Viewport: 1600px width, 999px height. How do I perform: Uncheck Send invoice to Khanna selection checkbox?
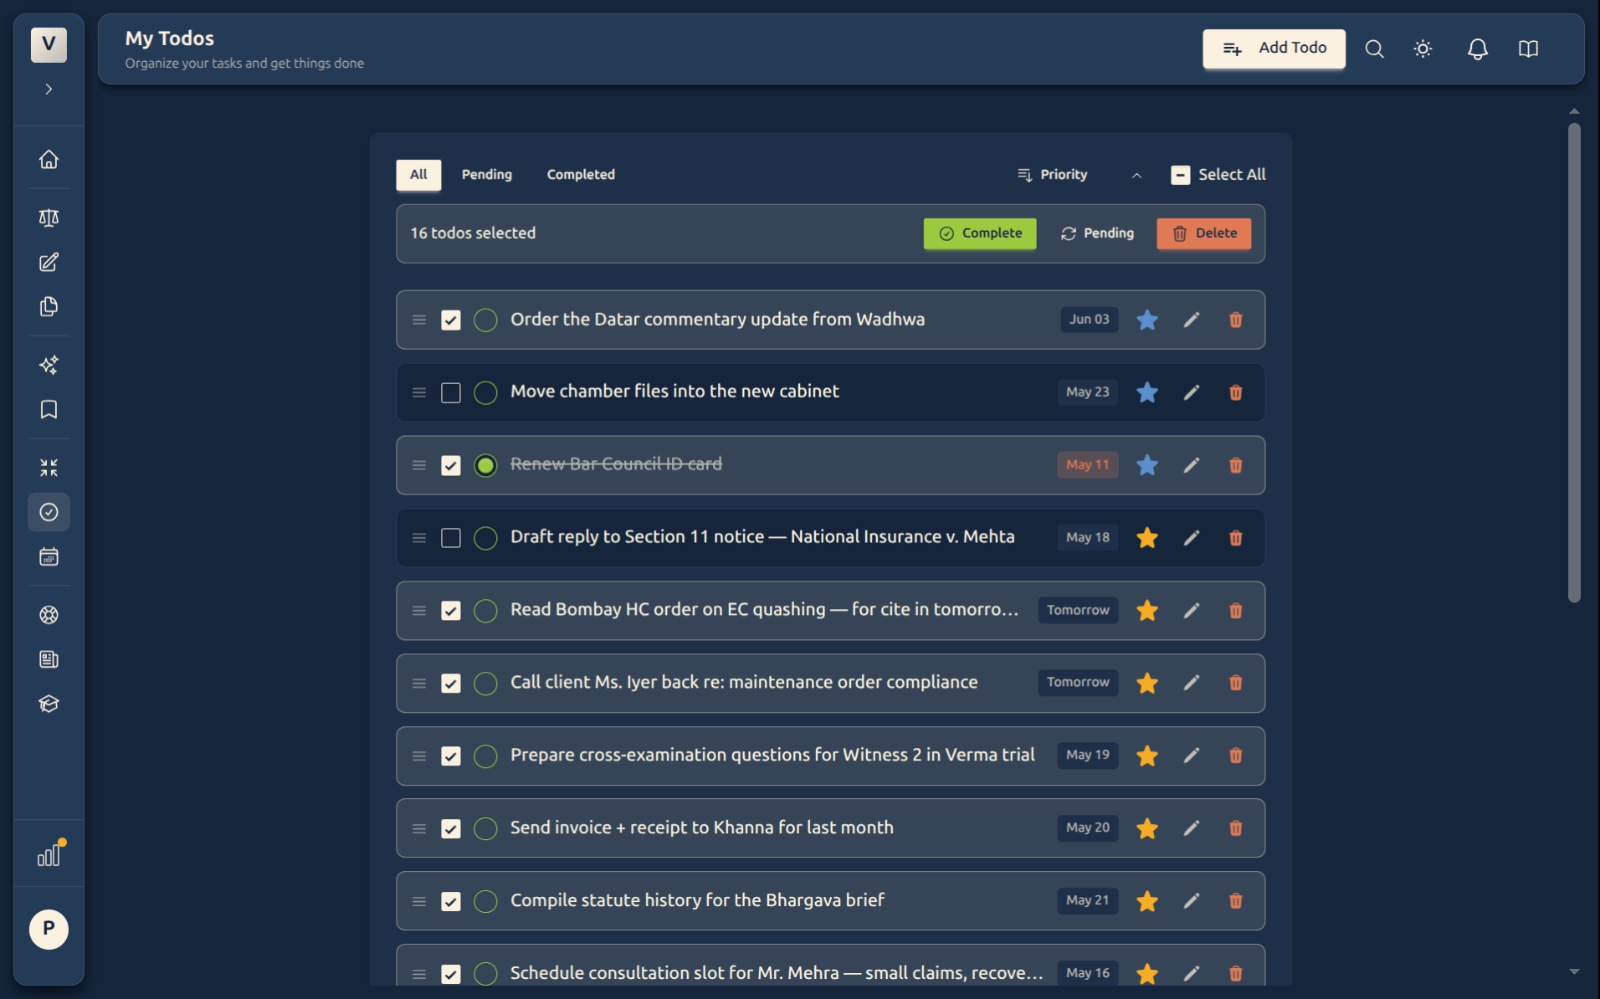click(x=451, y=829)
